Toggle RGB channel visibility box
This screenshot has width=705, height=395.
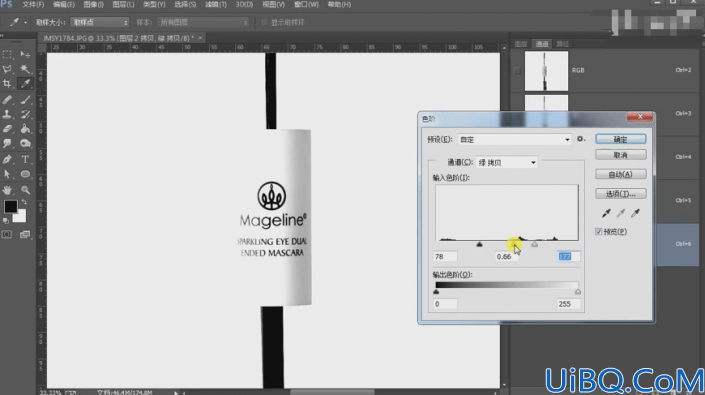click(517, 71)
